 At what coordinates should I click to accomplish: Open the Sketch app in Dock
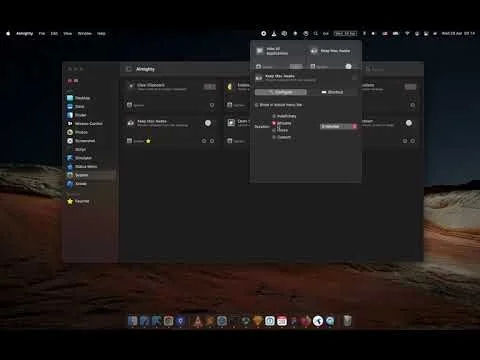(x=258, y=321)
